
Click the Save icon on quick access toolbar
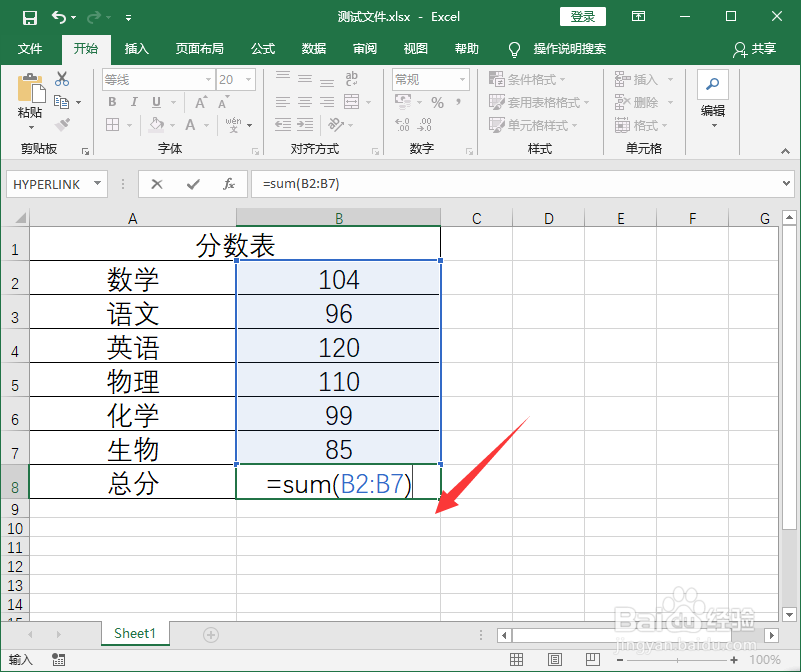point(29,16)
